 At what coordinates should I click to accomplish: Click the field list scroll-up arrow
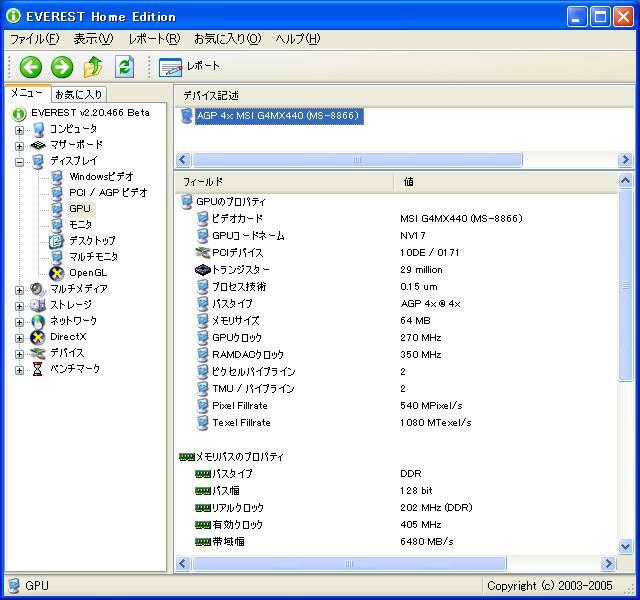pyautogui.click(x=625, y=180)
